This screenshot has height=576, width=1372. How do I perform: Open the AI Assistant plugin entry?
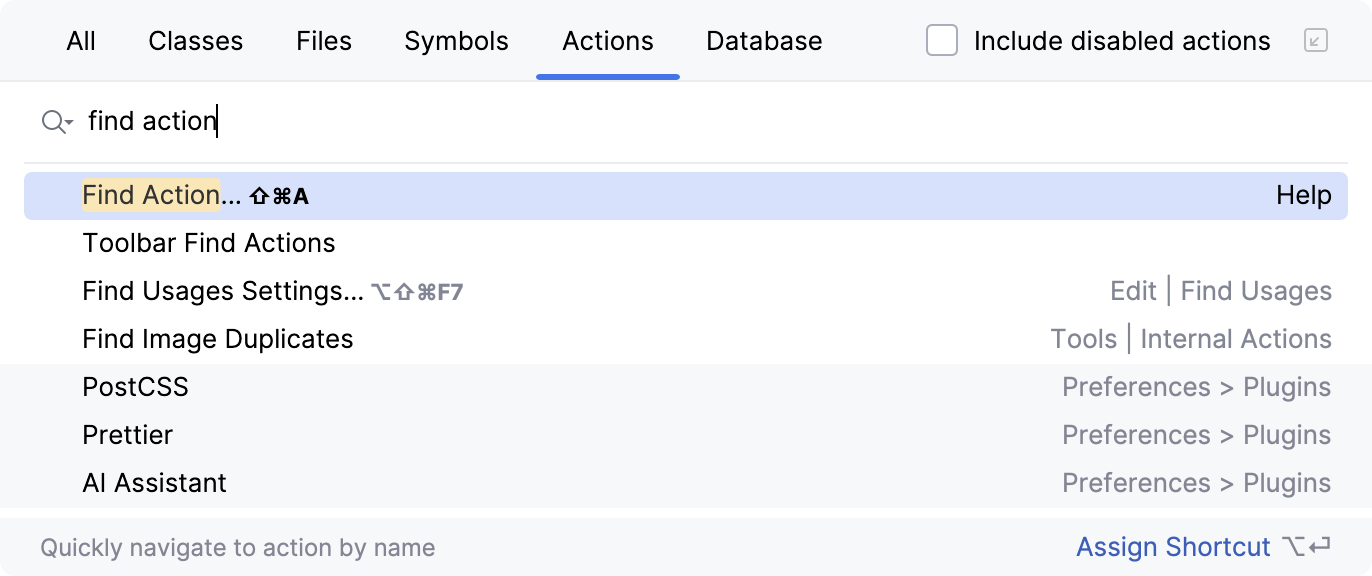pos(155,483)
